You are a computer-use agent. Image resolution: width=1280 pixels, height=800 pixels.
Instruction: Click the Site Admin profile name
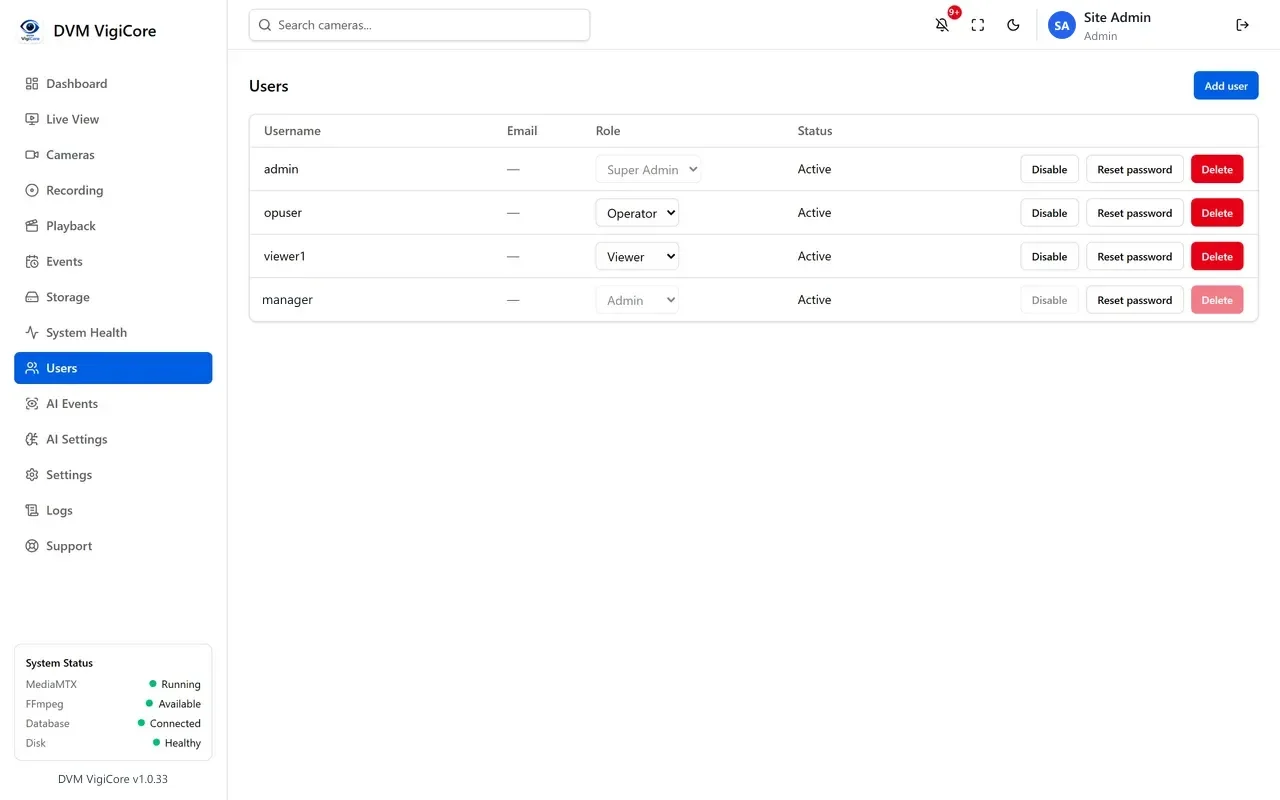click(x=1117, y=17)
